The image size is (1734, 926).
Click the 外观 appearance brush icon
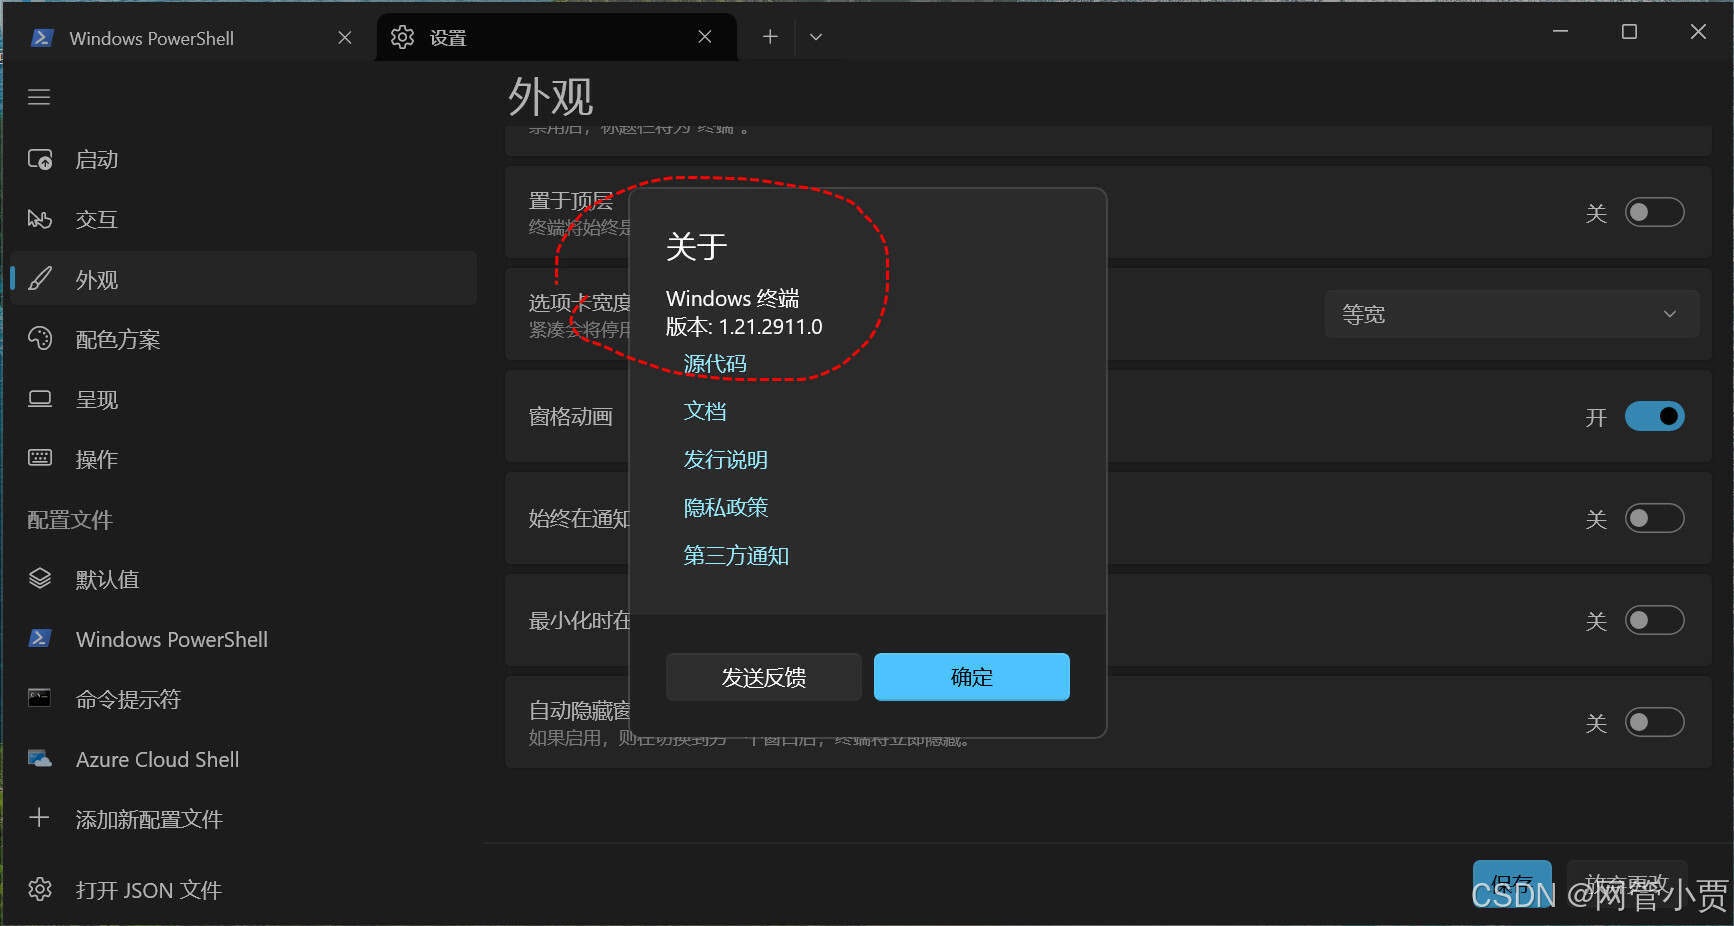point(40,279)
